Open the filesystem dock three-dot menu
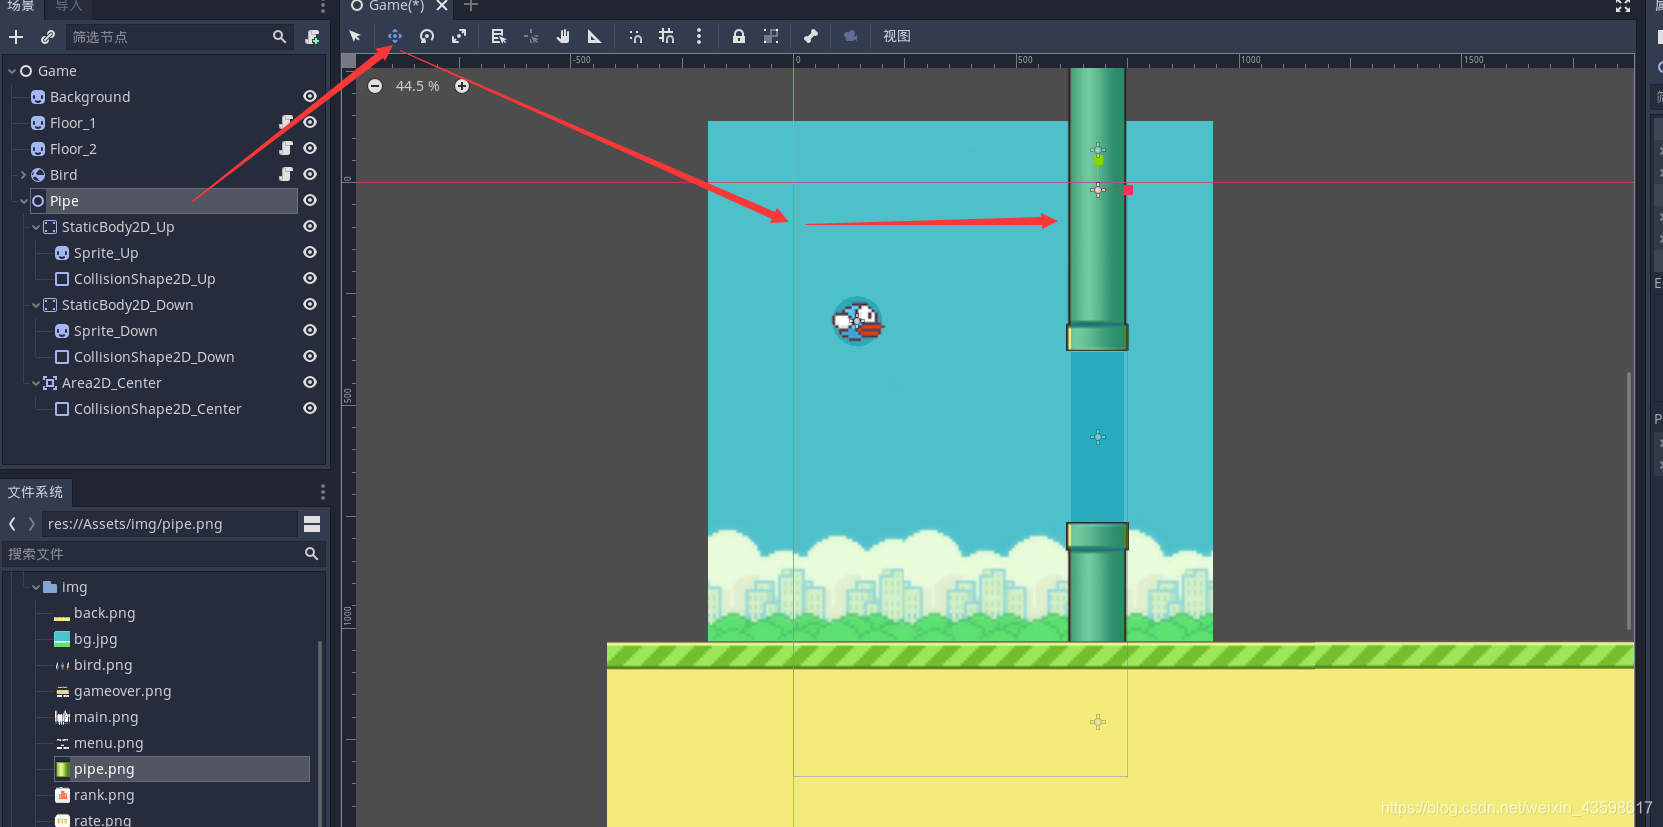 pyautogui.click(x=322, y=492)
